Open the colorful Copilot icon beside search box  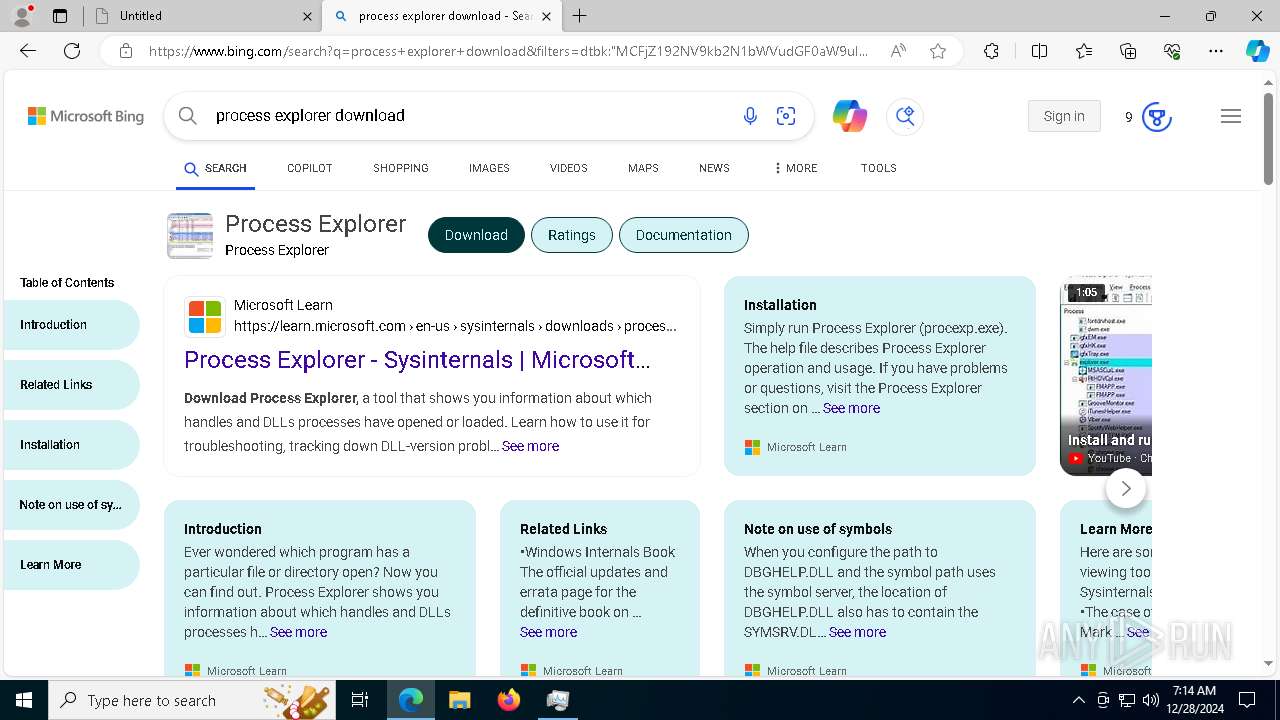pos(850,116)
